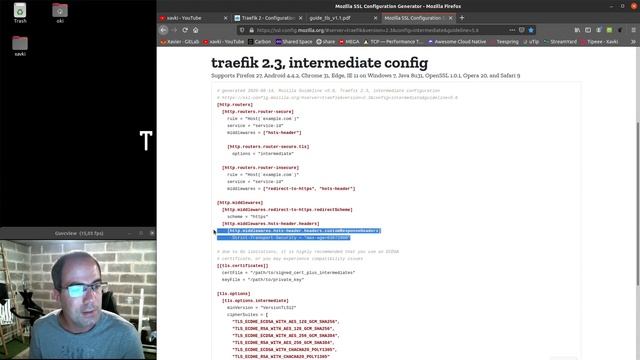This screenshot has height=360, width=640.
Task: Open the Shared Space bookmark
Action: pyautogui.click(x=294, y=42)
